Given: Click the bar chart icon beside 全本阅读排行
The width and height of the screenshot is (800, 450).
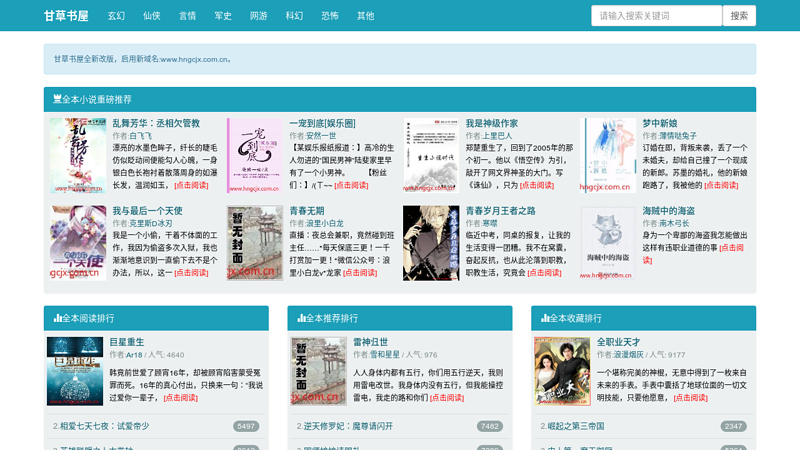Looking at the screenshot, I should coord(57,318).
